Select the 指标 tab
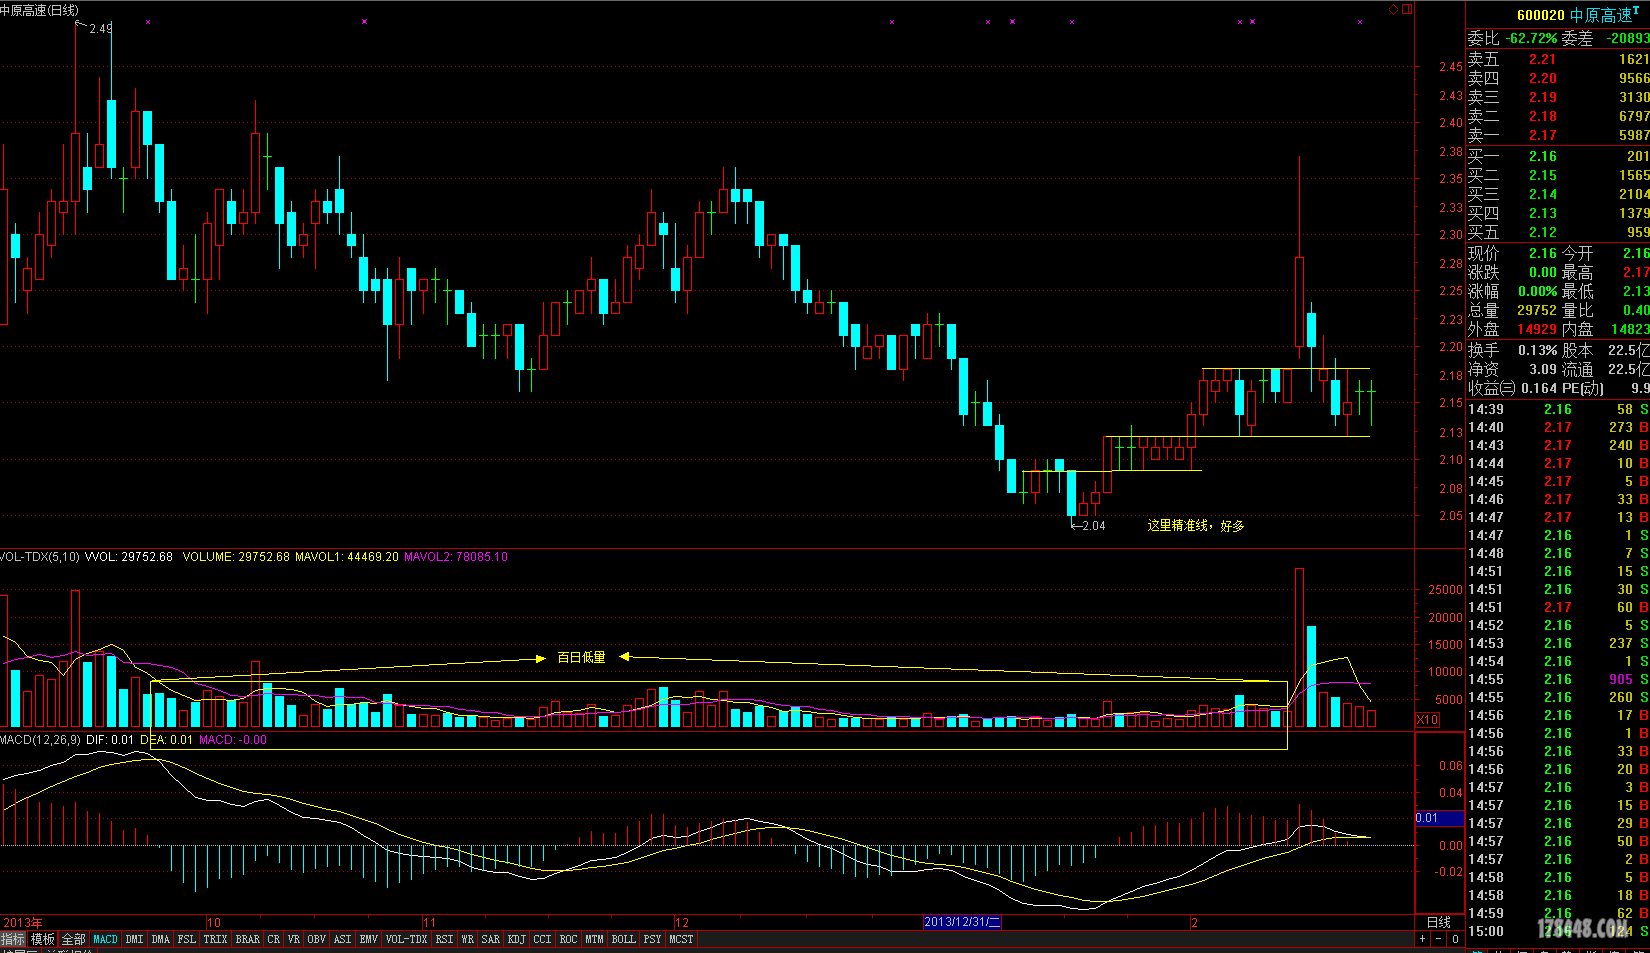 pos(13,939)
